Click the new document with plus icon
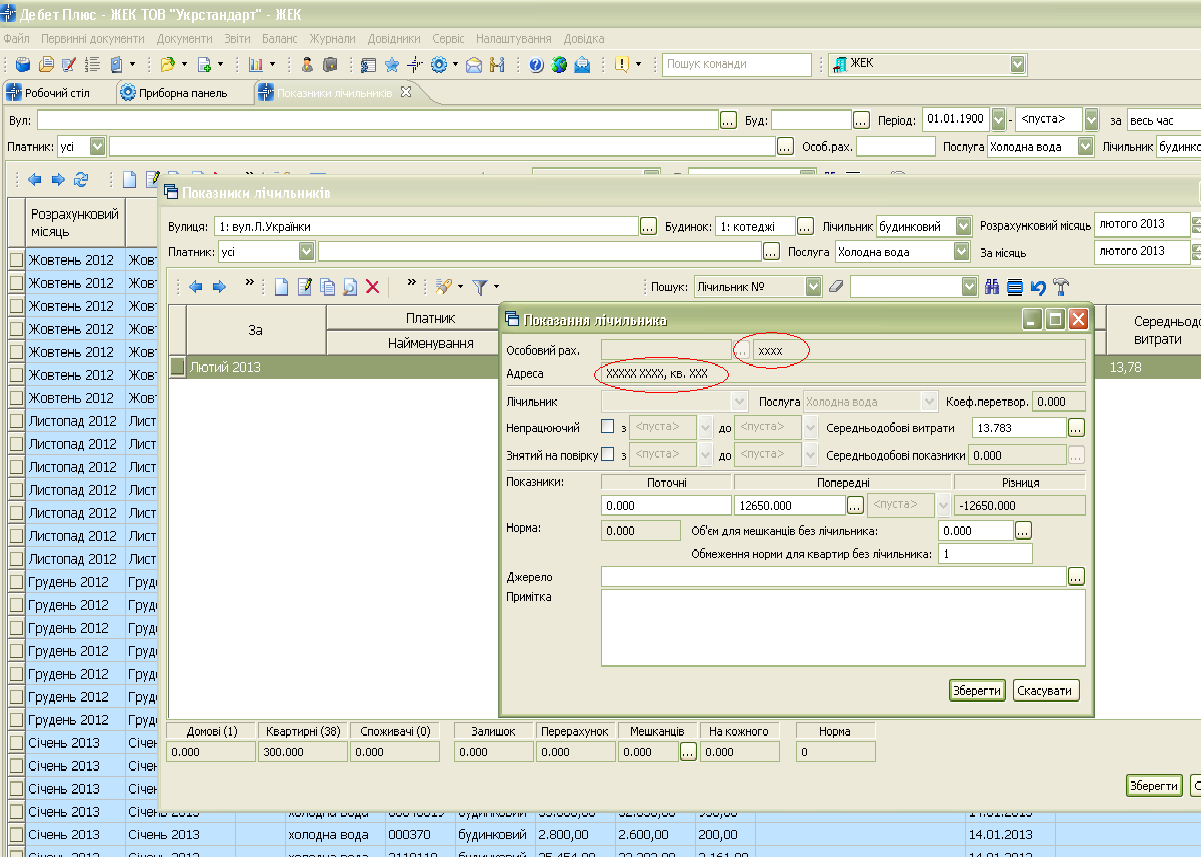Viewport: 1201px width, 857px height. click(x=204, y=64)
